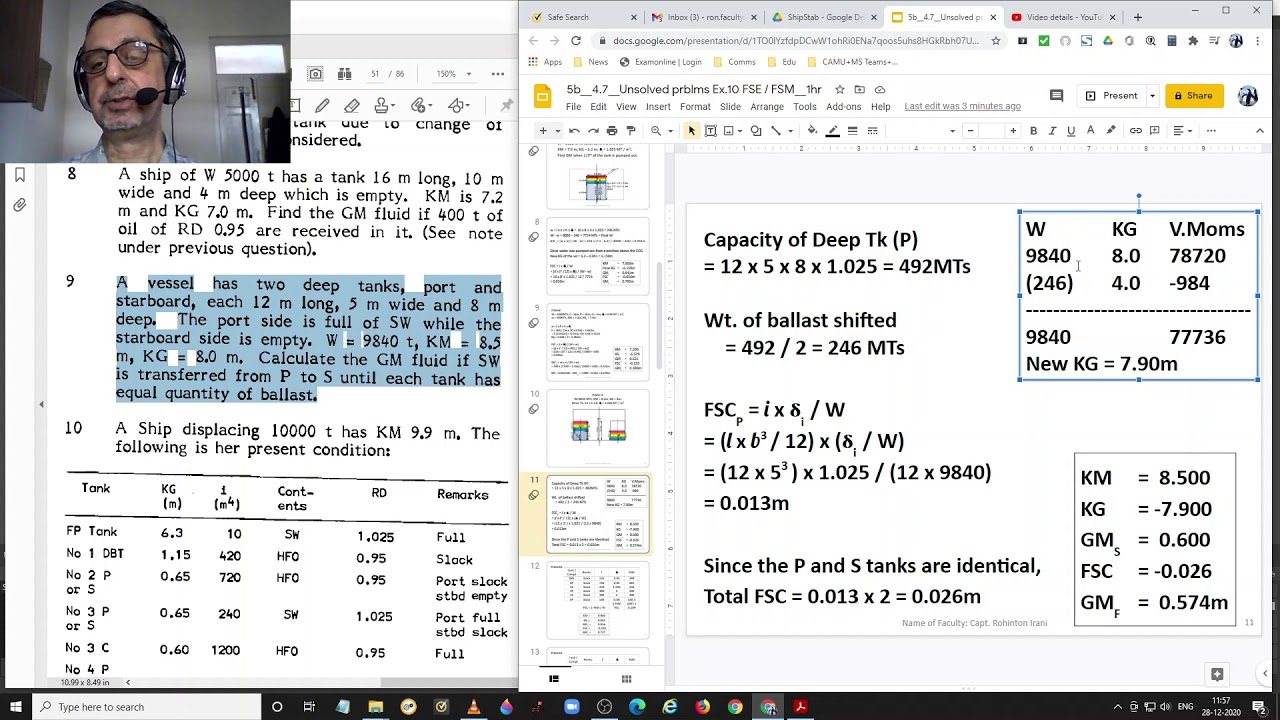Screen dimensions: 1280x720
Task: Open the Border color pencil
Action: [x=832, y=131]
